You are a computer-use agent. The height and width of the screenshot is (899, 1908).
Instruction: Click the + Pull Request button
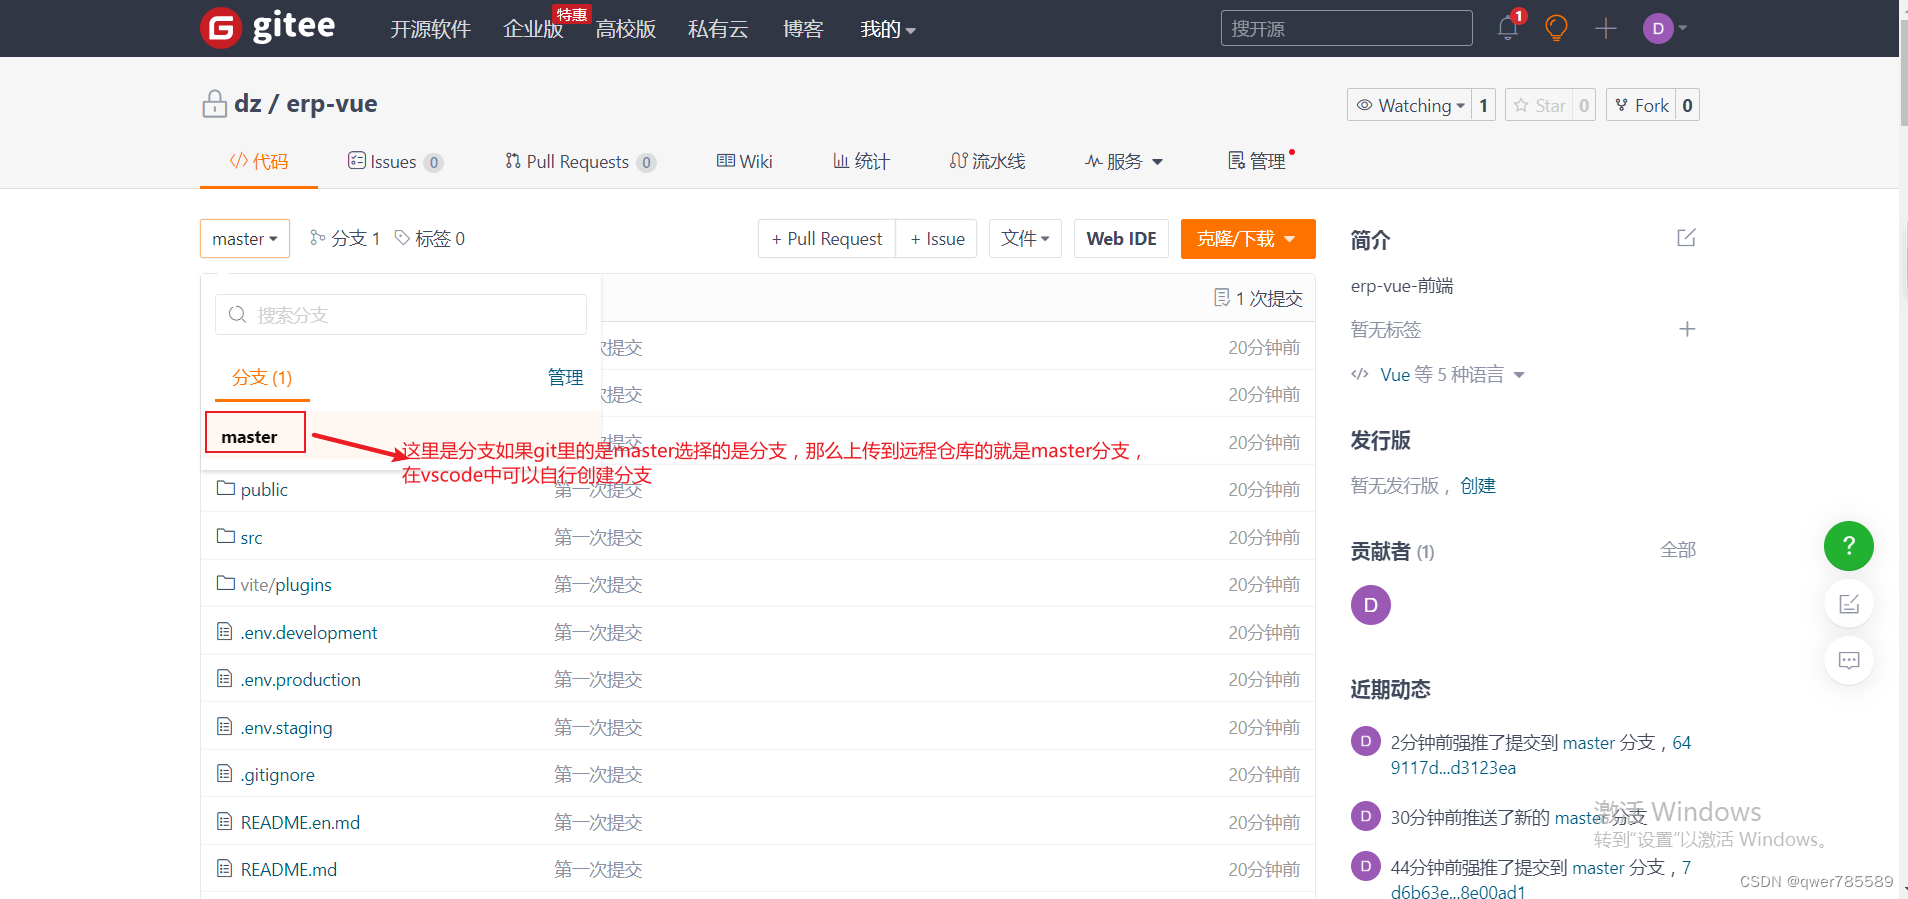point(827,238)
